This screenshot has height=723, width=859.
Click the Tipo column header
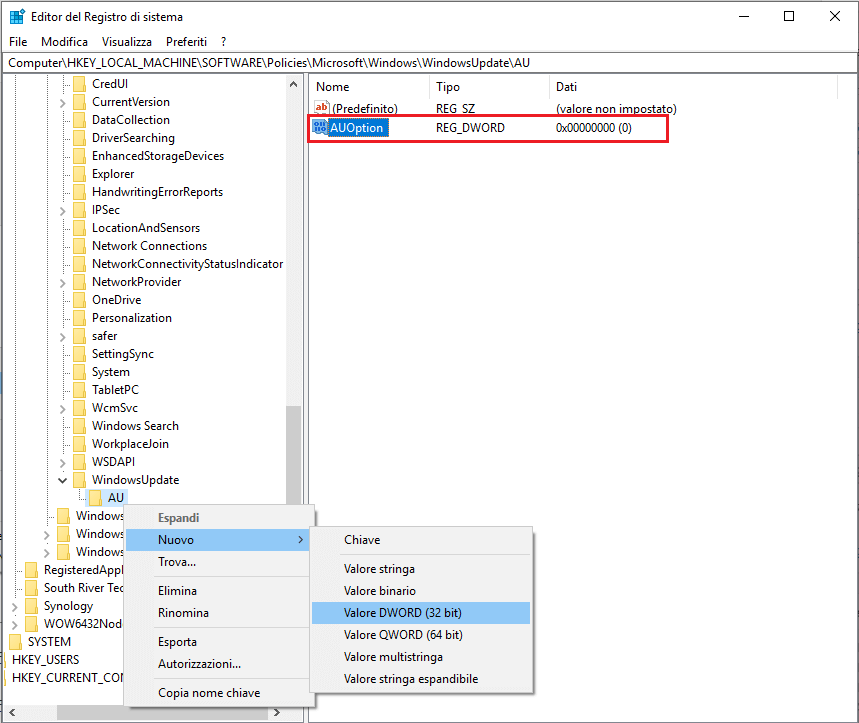[x=489, y=87]
